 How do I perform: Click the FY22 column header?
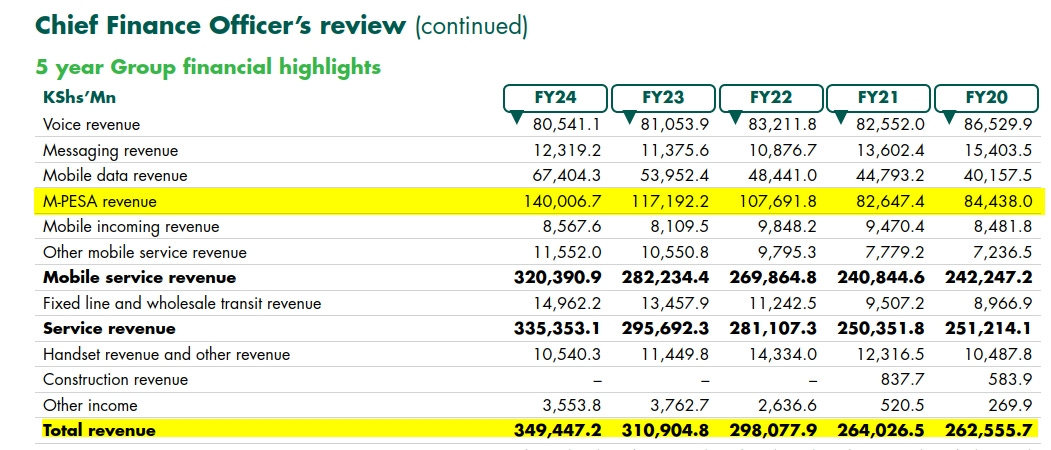coord(771,98)
